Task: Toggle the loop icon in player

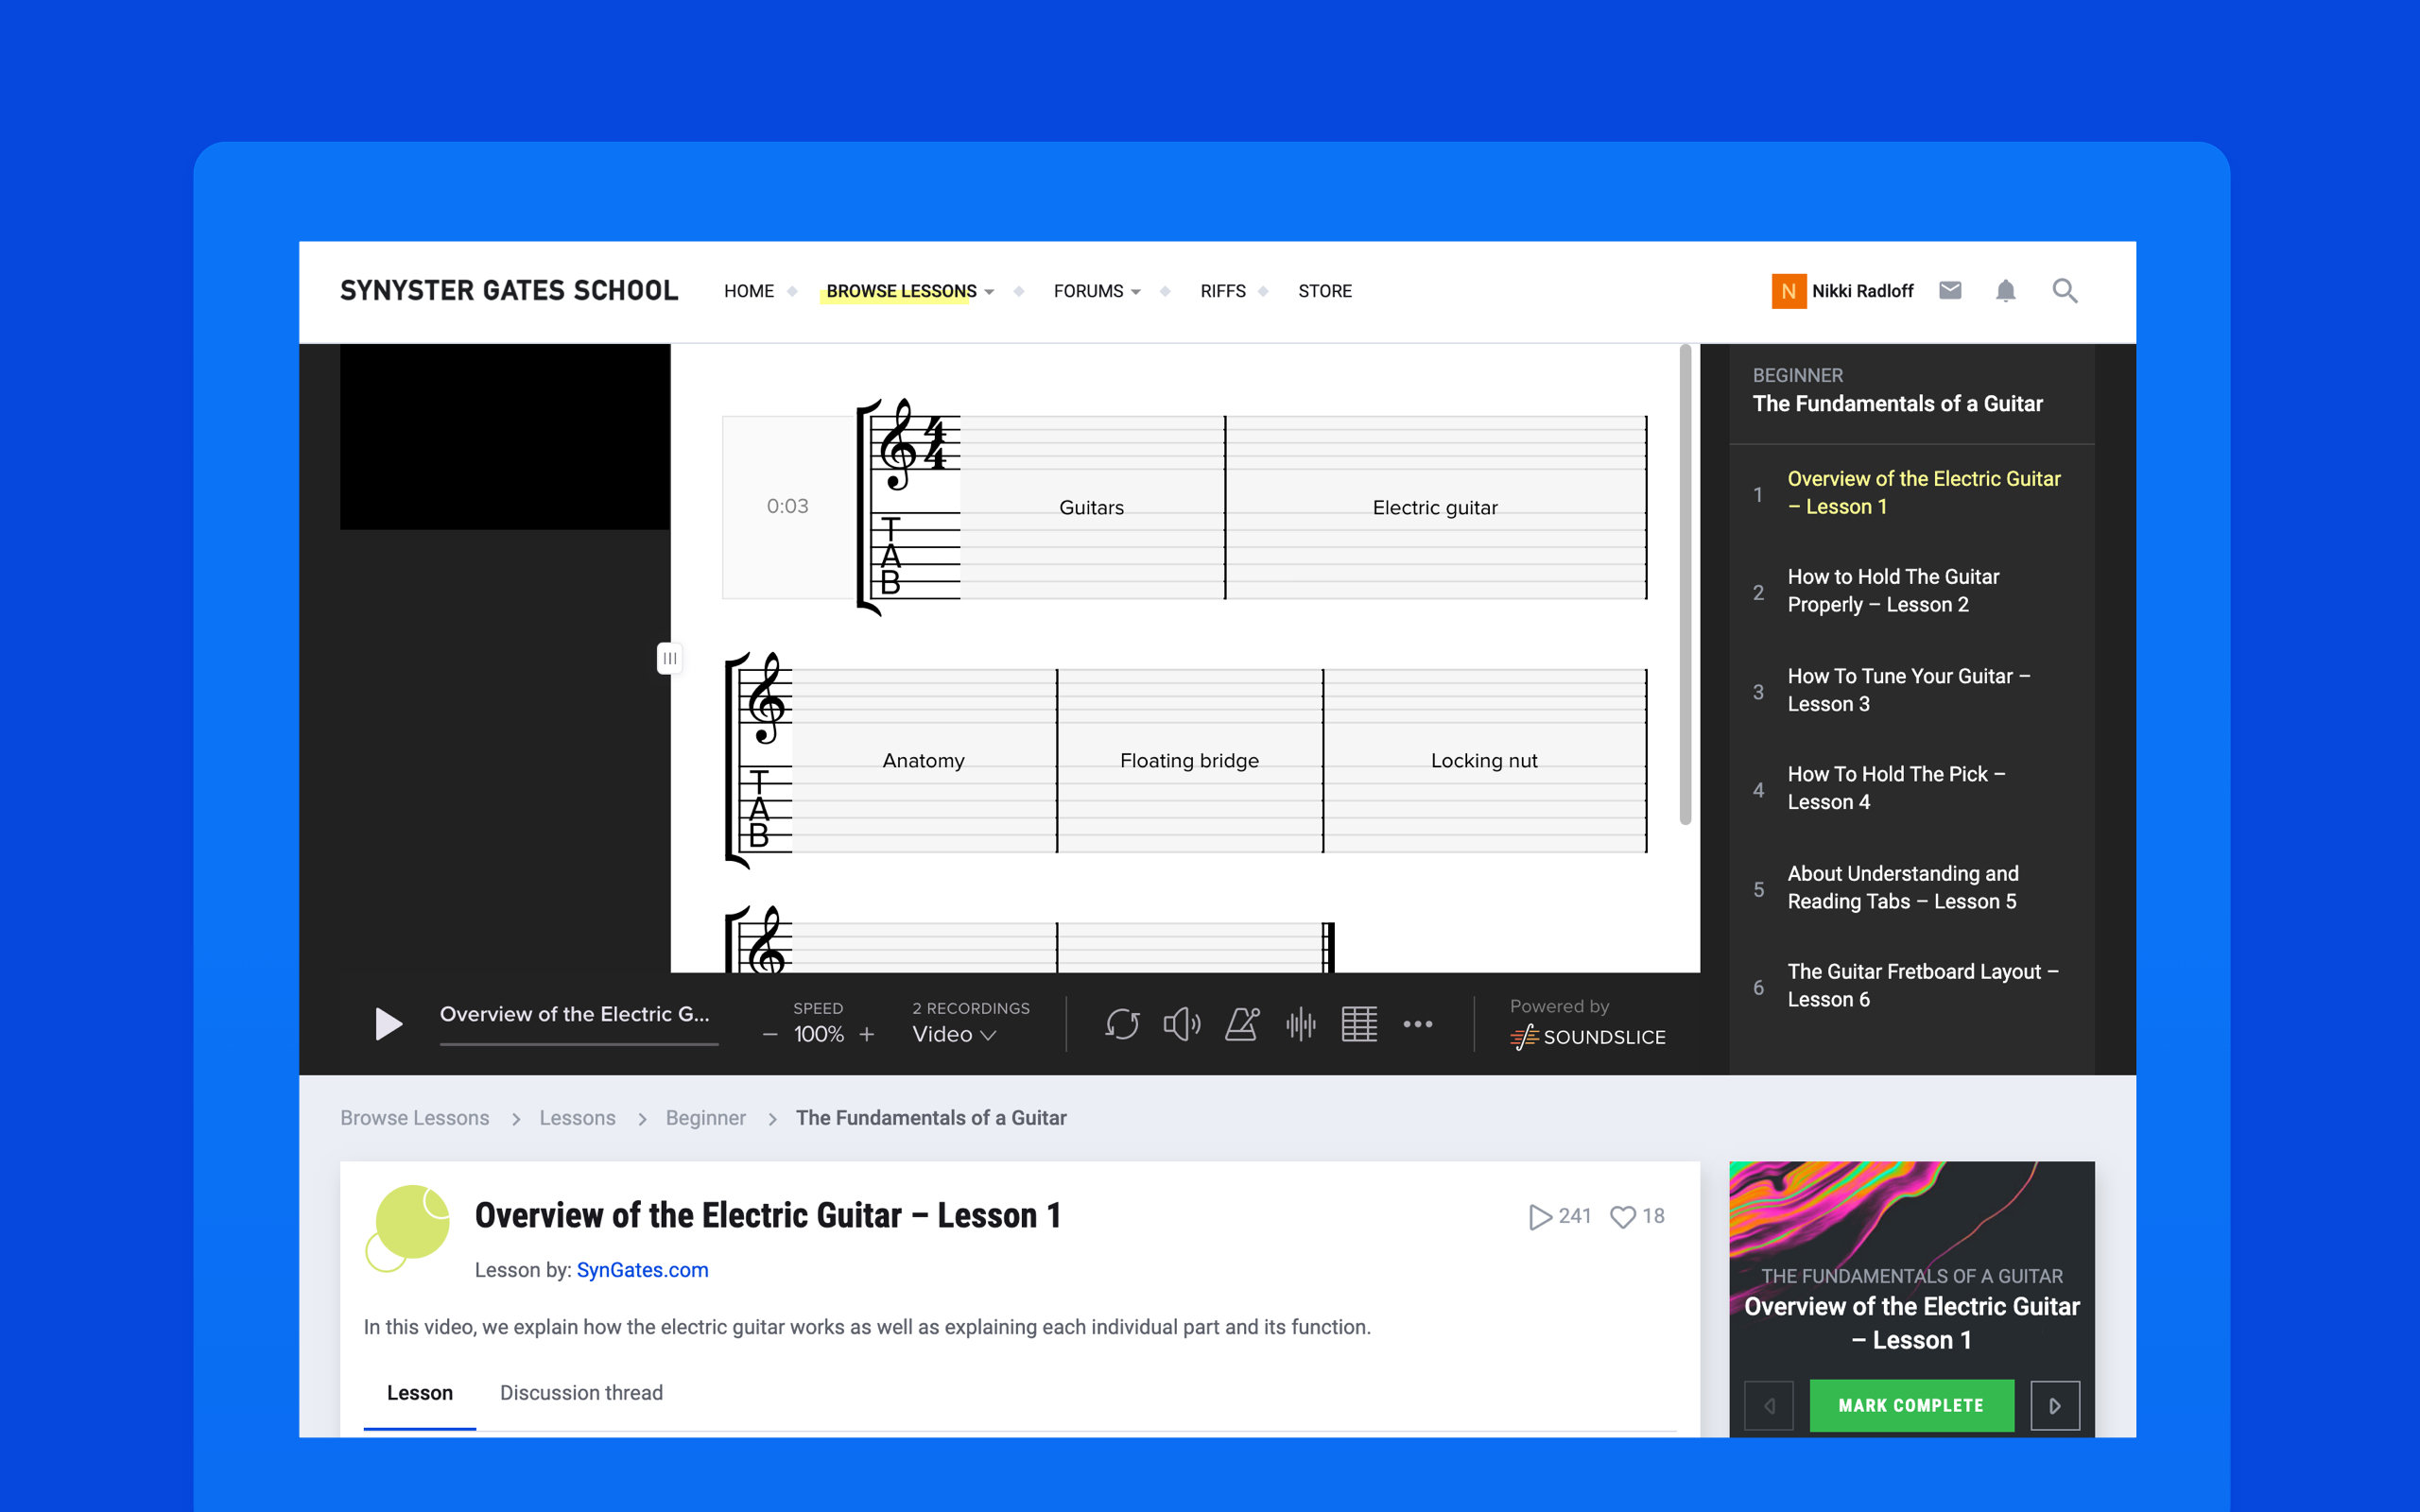Action: click(1122, 1024)
